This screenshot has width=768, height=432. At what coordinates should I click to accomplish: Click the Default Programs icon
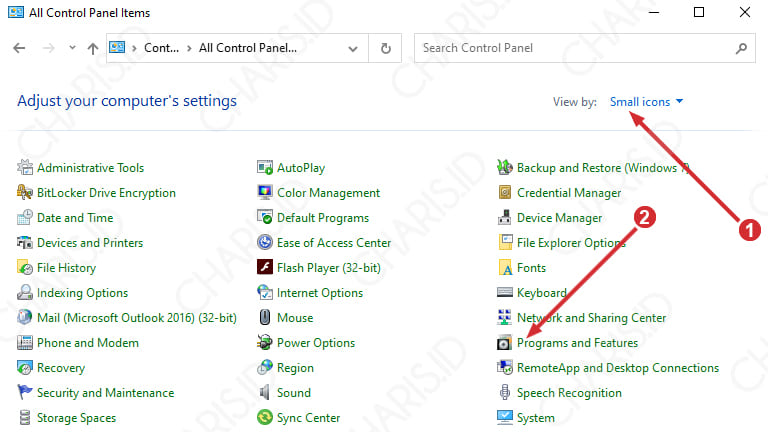point(265,217)
